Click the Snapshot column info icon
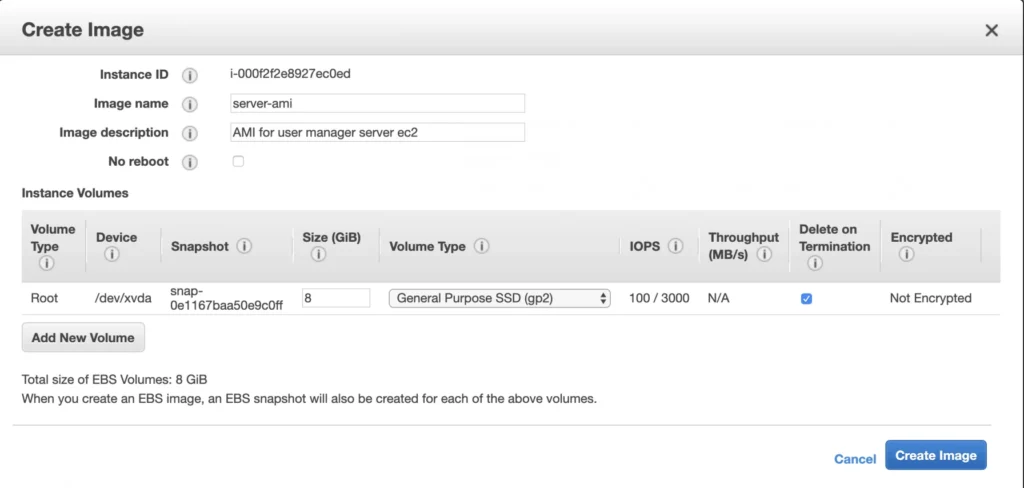 [x=244, y=246]
